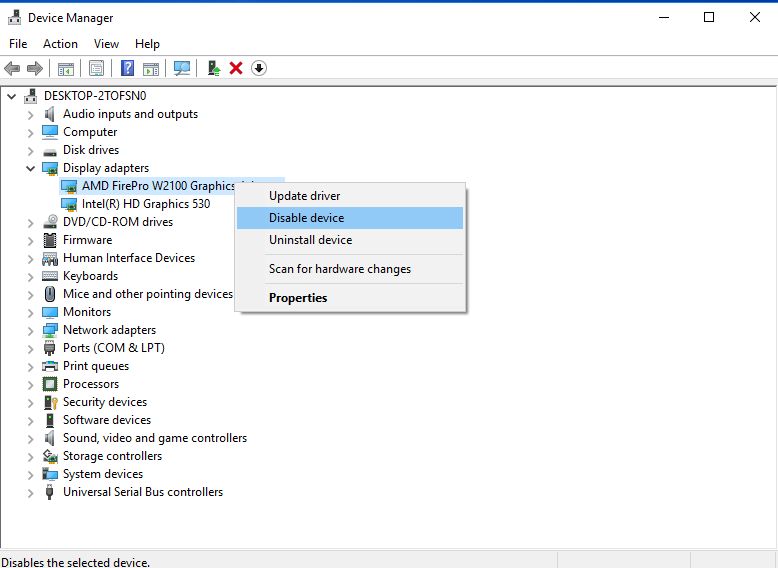Click the Audio inputs and outputs speaker icon
This screenshot has width=778, height=568.
[x=50, y=114]
